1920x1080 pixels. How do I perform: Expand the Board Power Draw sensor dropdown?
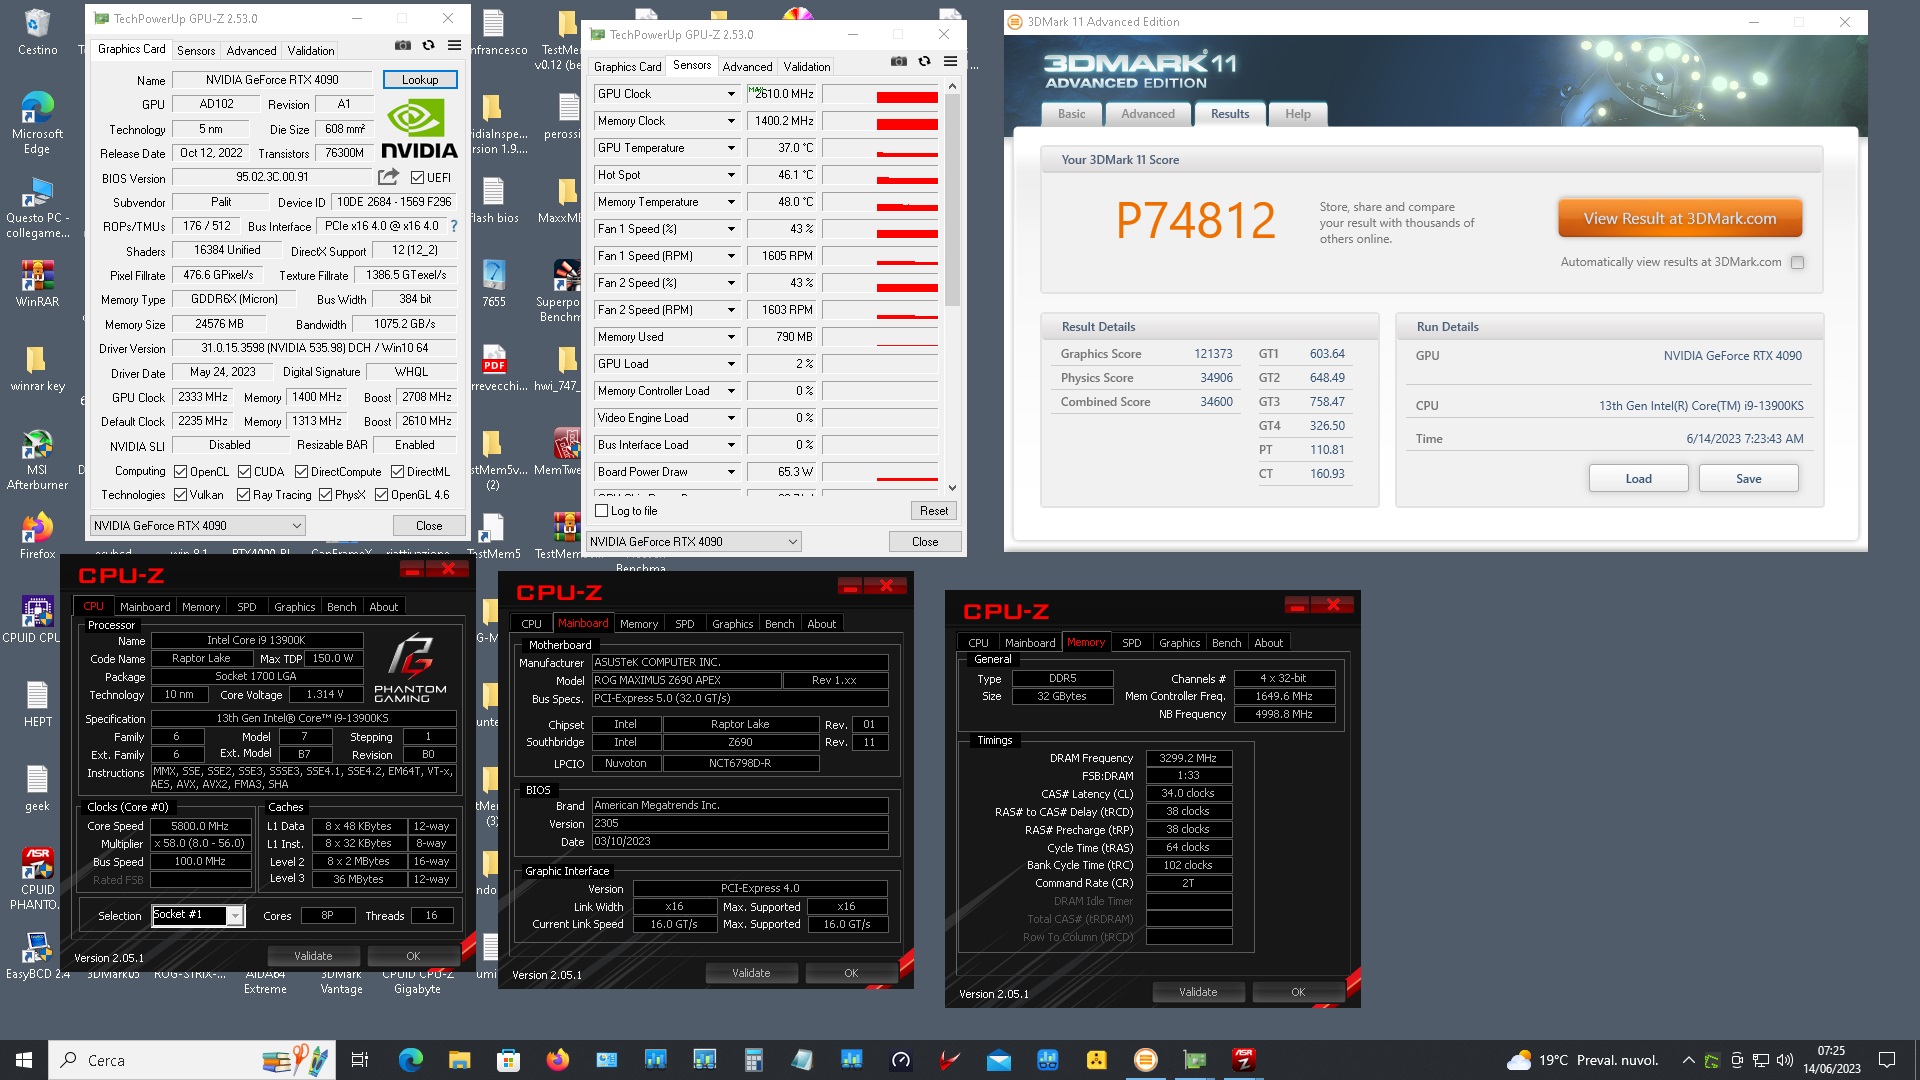tap(731, 472)
